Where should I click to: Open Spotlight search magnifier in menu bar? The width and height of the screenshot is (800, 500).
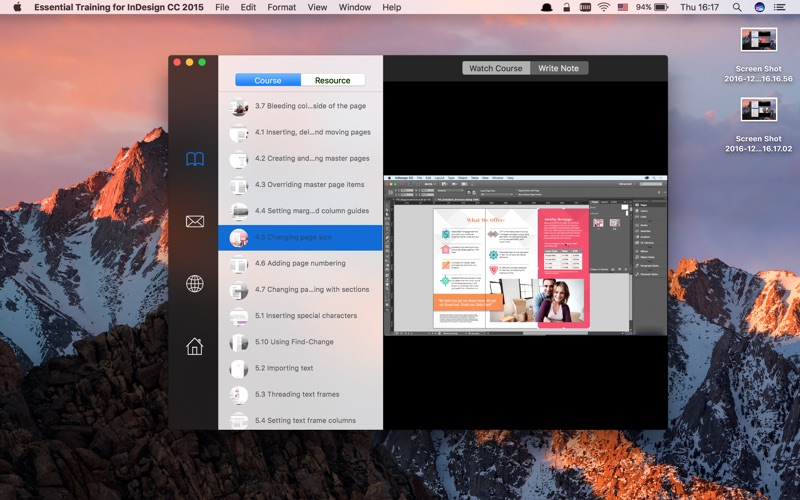coord(737,7)
